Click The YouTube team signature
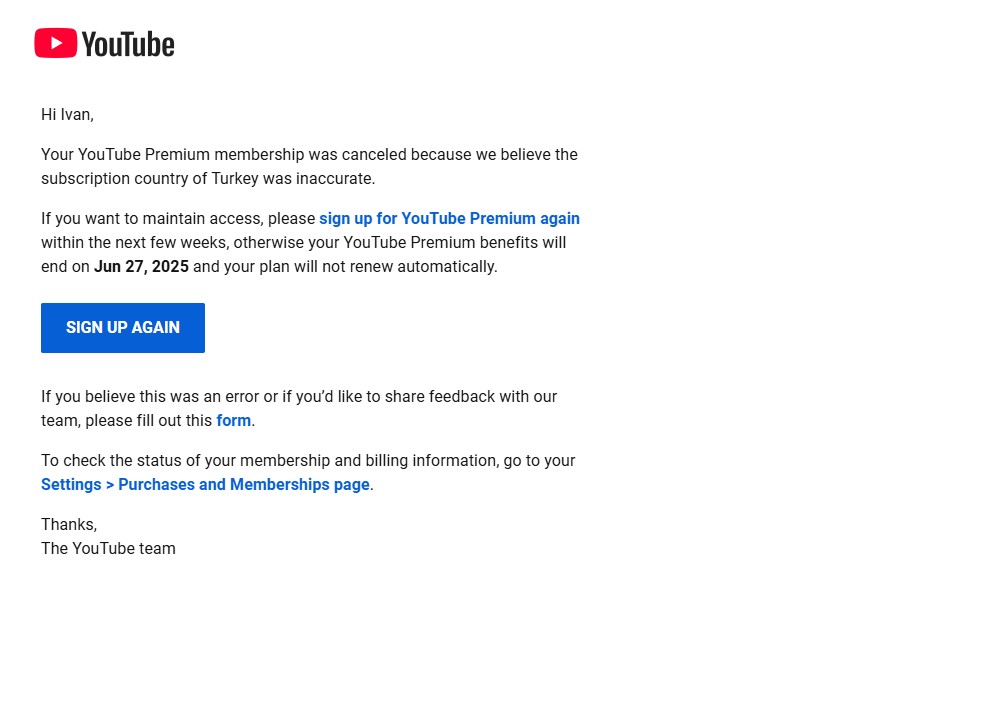Image resolution: width=989 pixels, height=724 pixels. click(108, 549)
